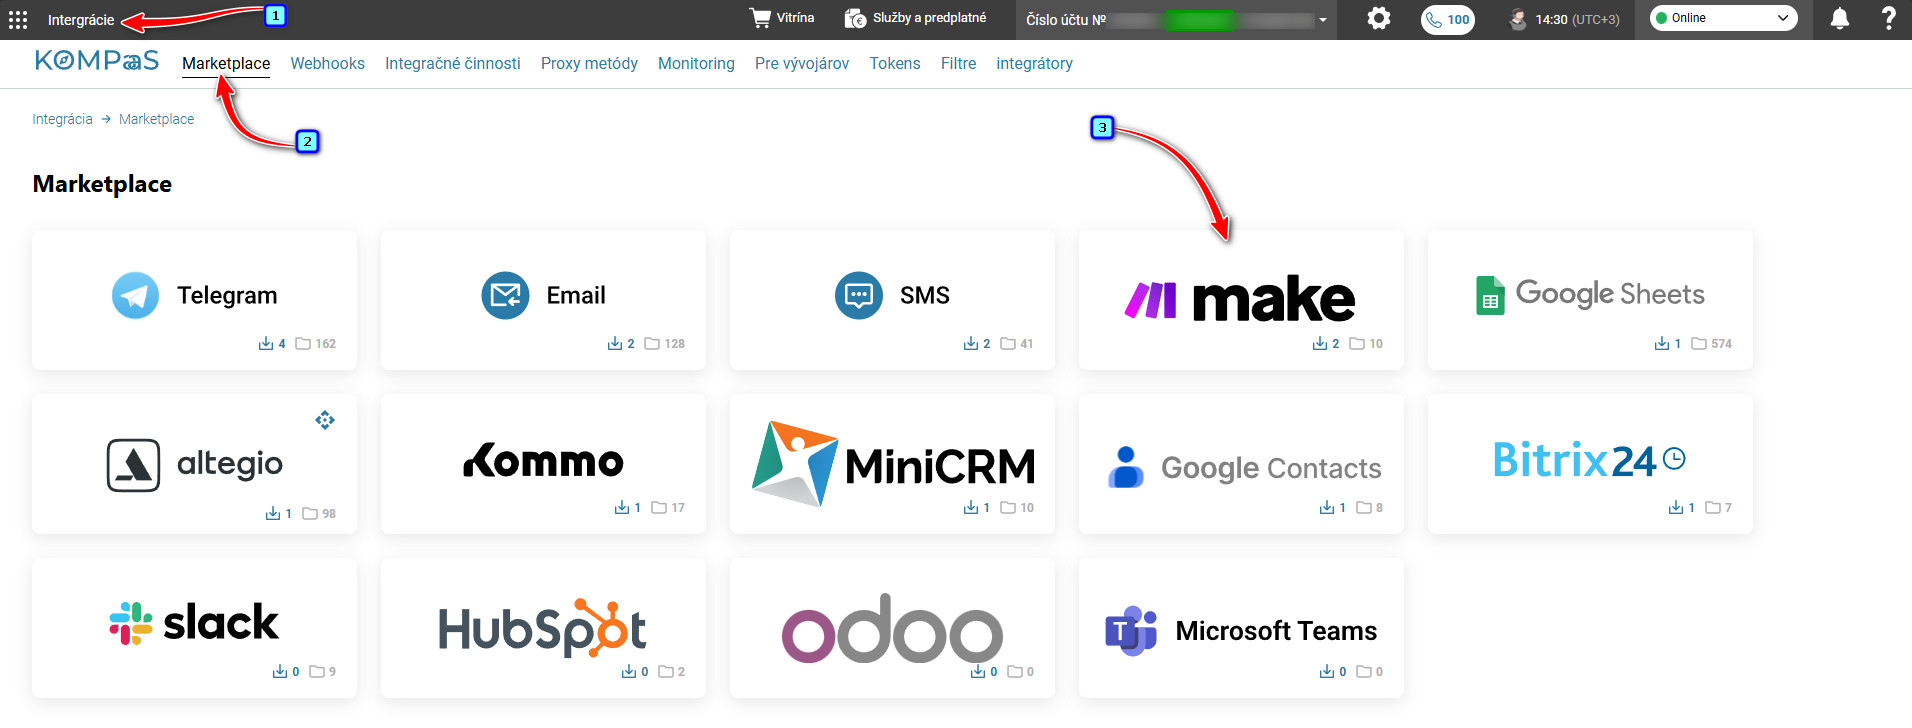Click the download count icon on Kommo card

coord(622,507)
